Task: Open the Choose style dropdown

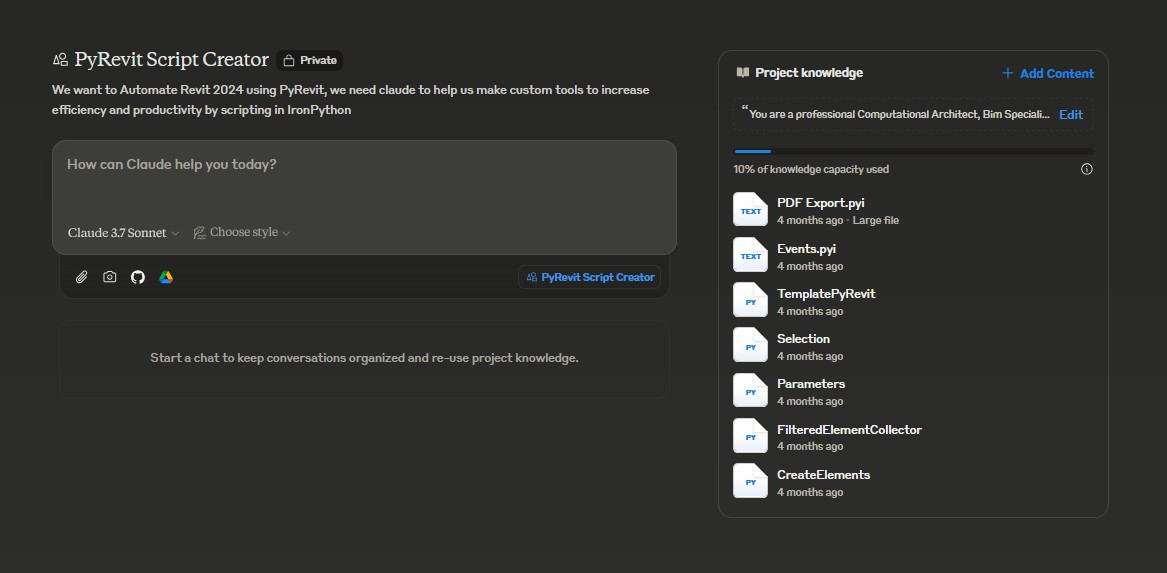Action: click(x=242, y=232)
